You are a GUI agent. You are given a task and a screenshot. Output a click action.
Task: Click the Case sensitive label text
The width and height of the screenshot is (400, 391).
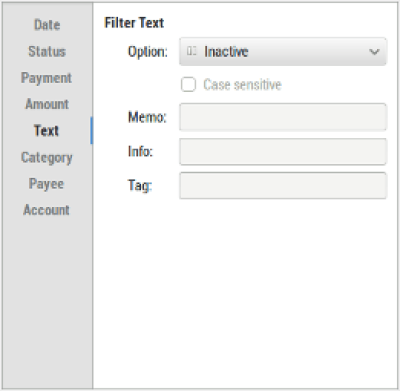click(242, 85)
